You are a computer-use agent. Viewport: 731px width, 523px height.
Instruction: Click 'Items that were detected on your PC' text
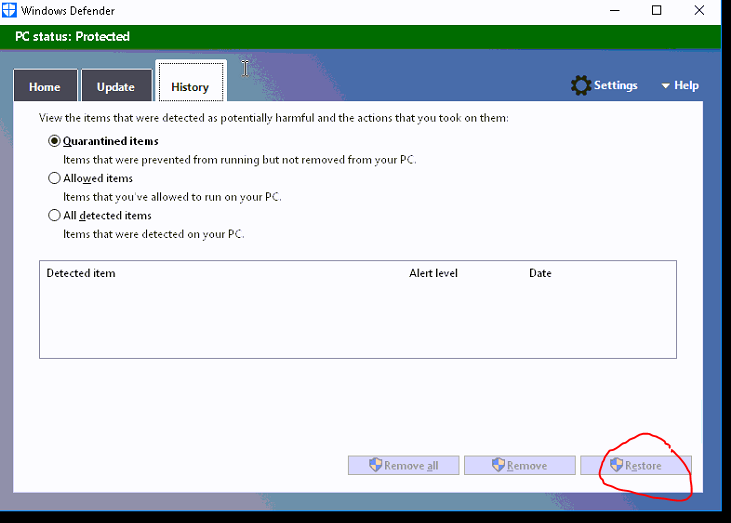click(153, 234)
